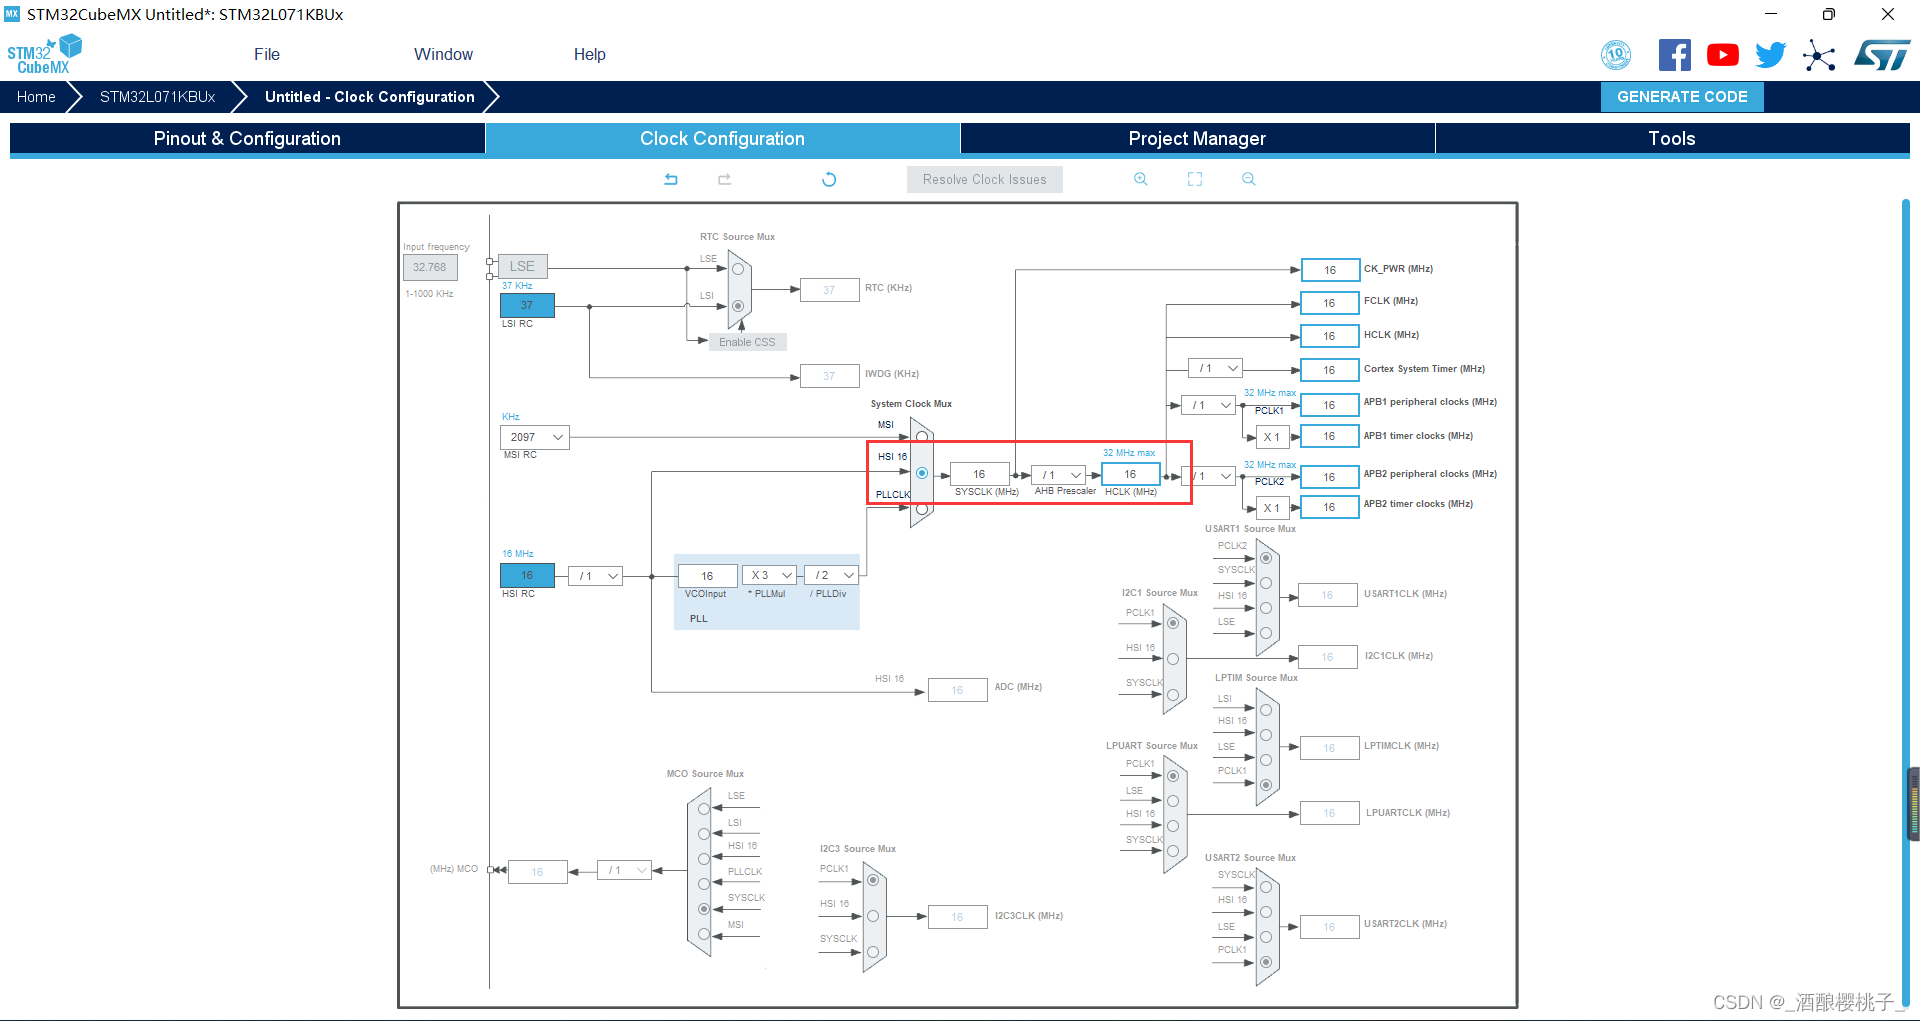
Task: Select MSI in System Clock Mux
Action: (x=922, y=436)
